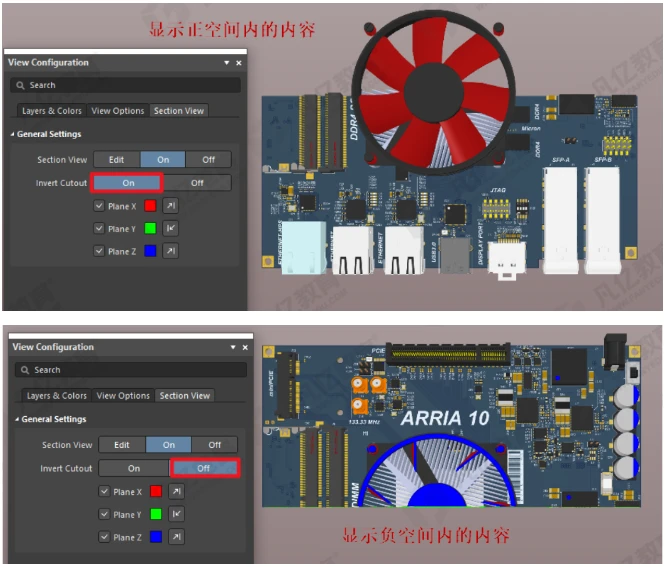Viewport: 665px width, 567px height.
Task: Click the search magnifier icon in bottom panel
Action: coord(25,370)
